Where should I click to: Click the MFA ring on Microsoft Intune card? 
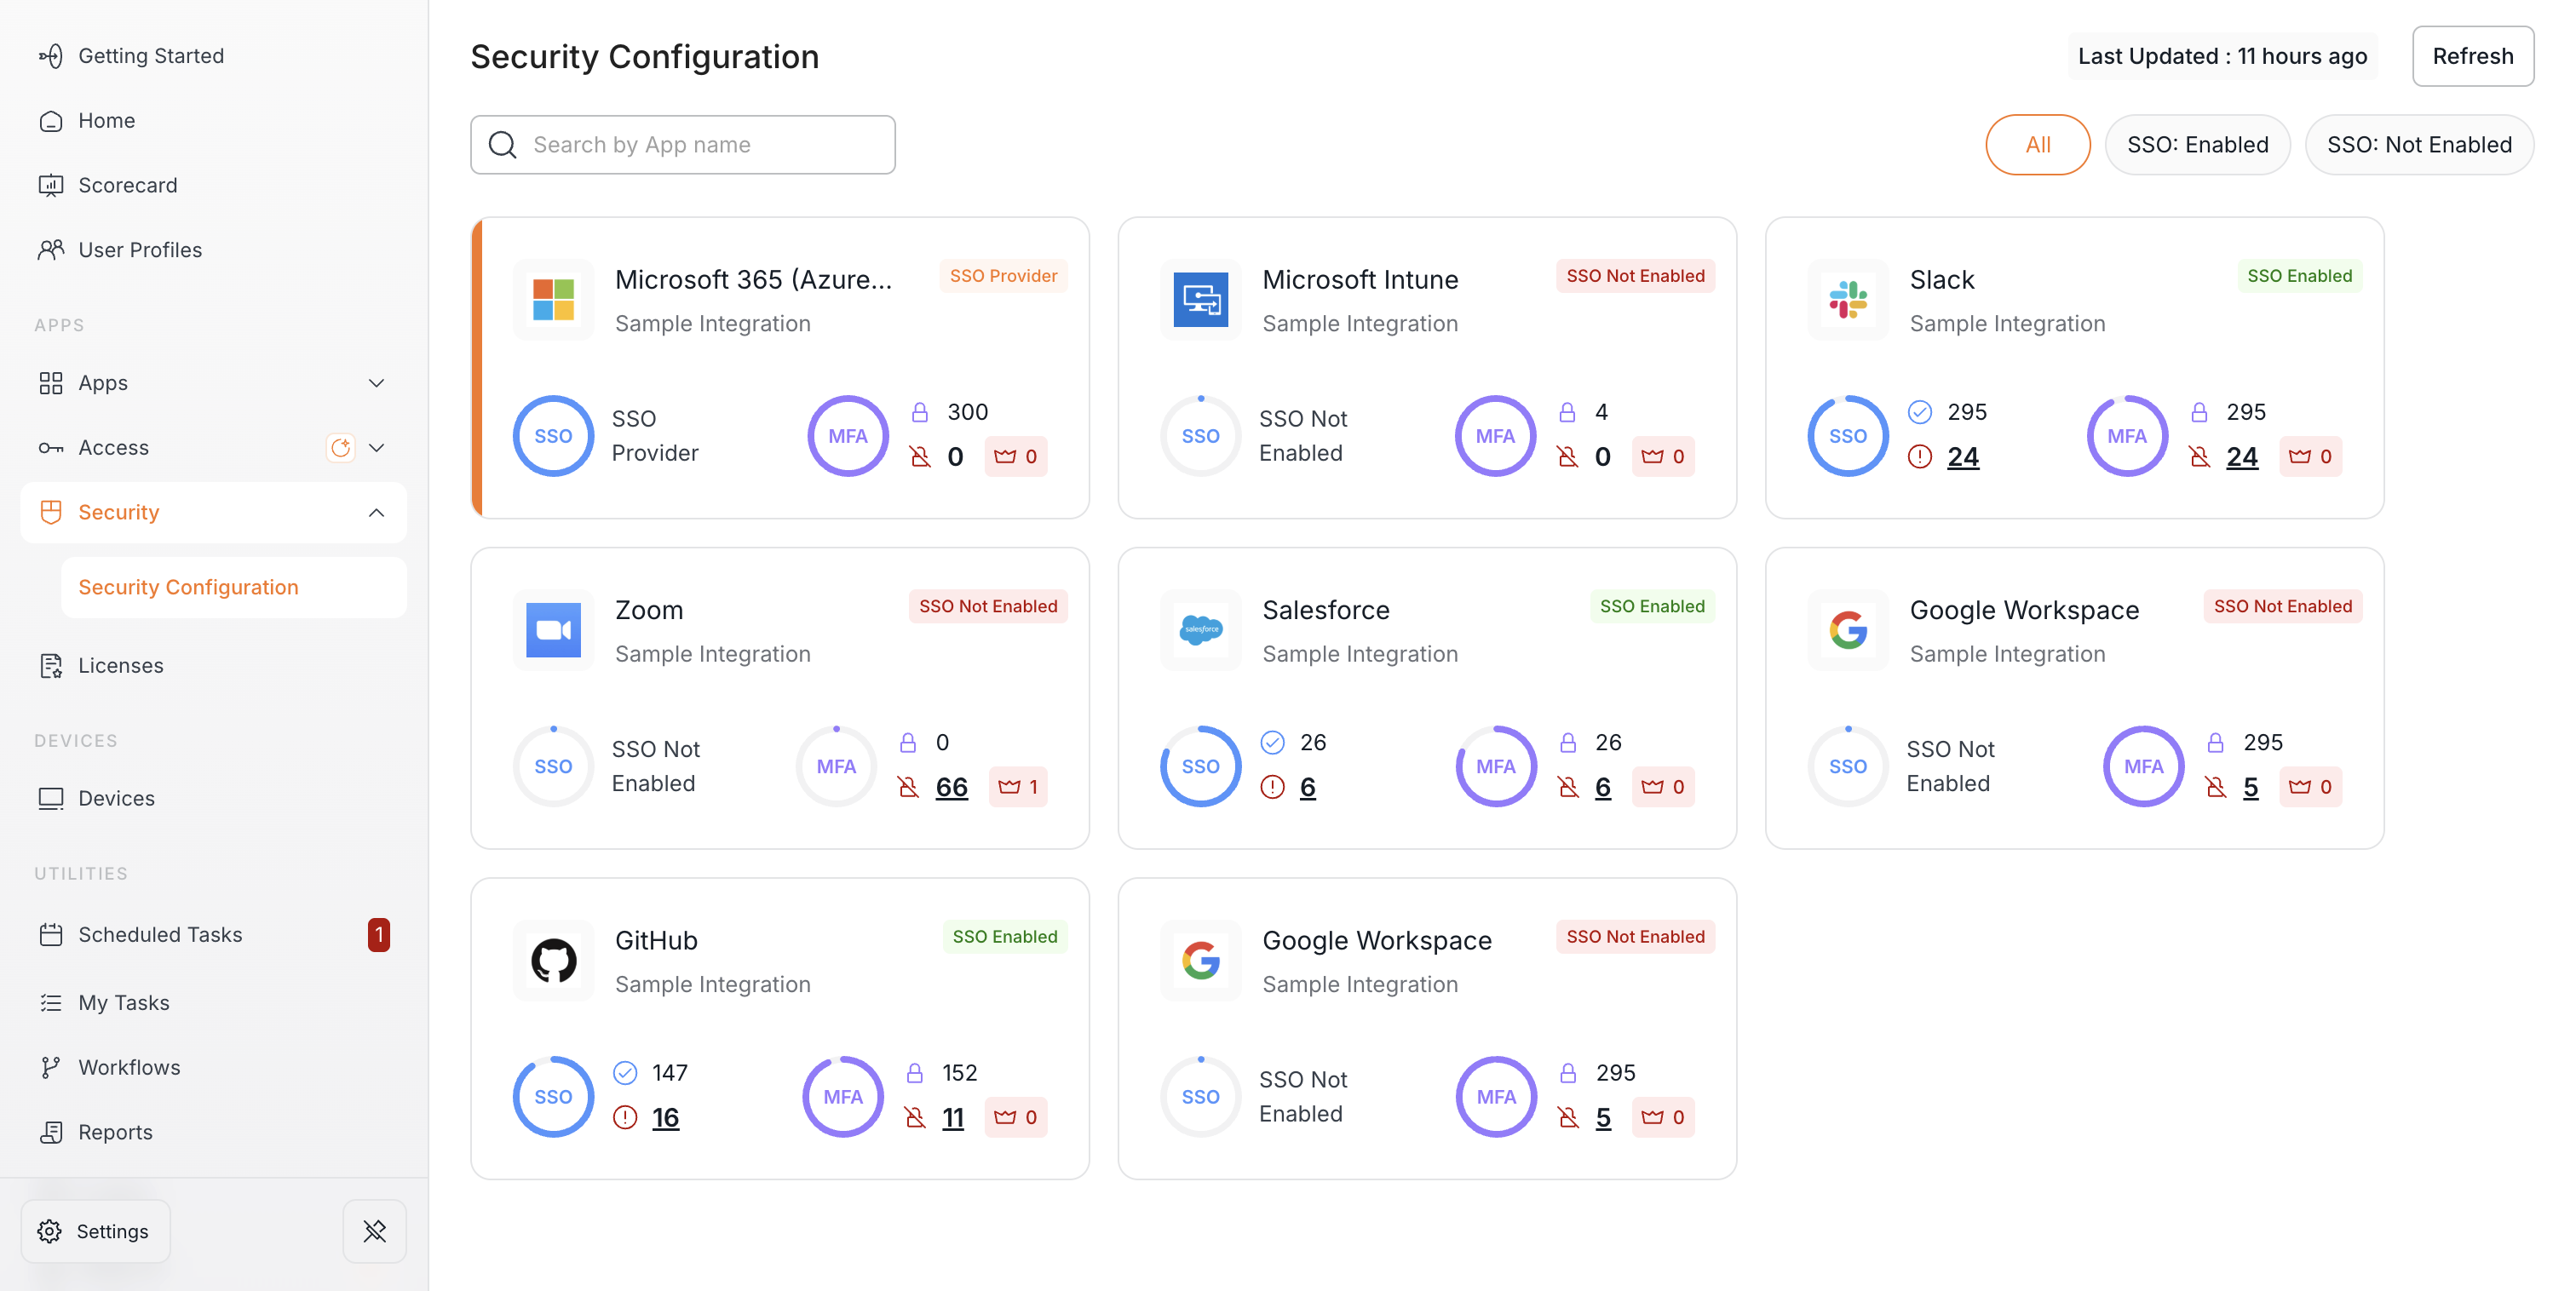pyautogui.click(x=1495, y=436)
